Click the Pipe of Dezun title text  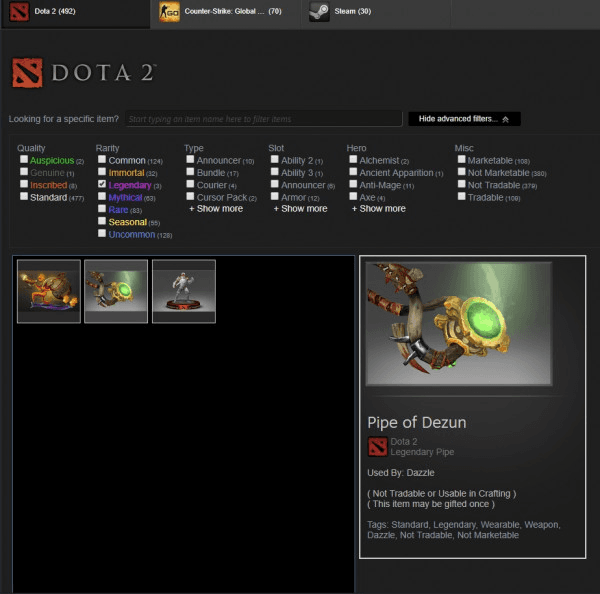pos(417,423)
